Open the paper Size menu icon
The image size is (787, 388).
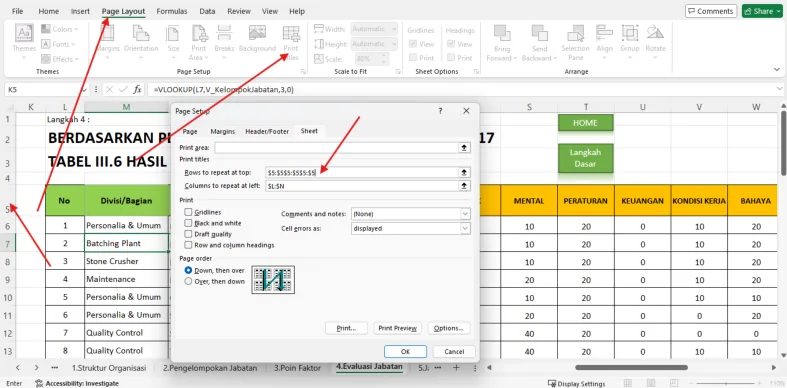(x=173, y=33)
